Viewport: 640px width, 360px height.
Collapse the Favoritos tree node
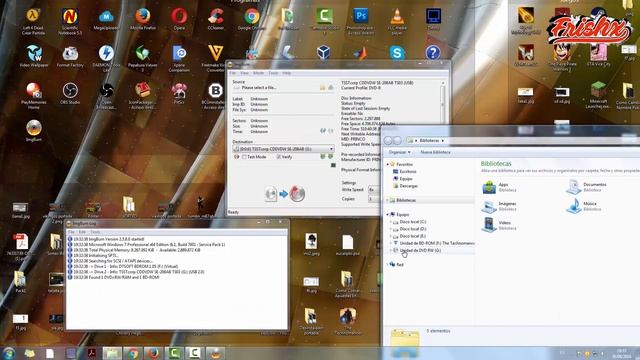(x=388, y=164)
